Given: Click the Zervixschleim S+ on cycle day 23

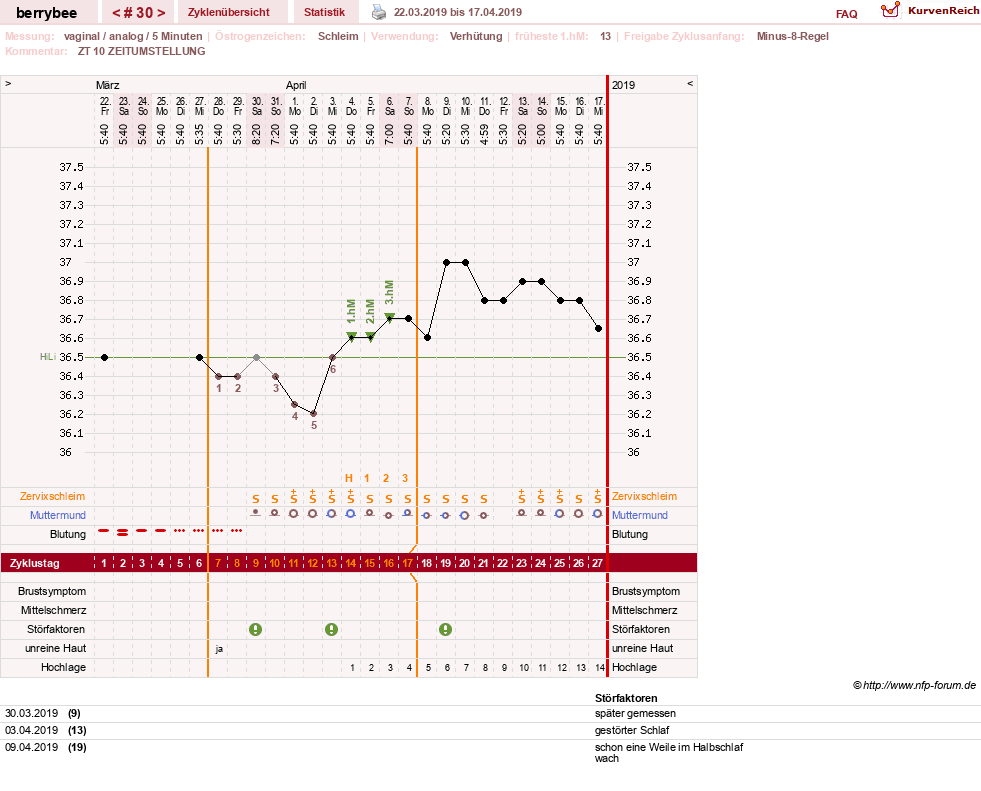Looking at the screenshot, I should click(522, 497).
